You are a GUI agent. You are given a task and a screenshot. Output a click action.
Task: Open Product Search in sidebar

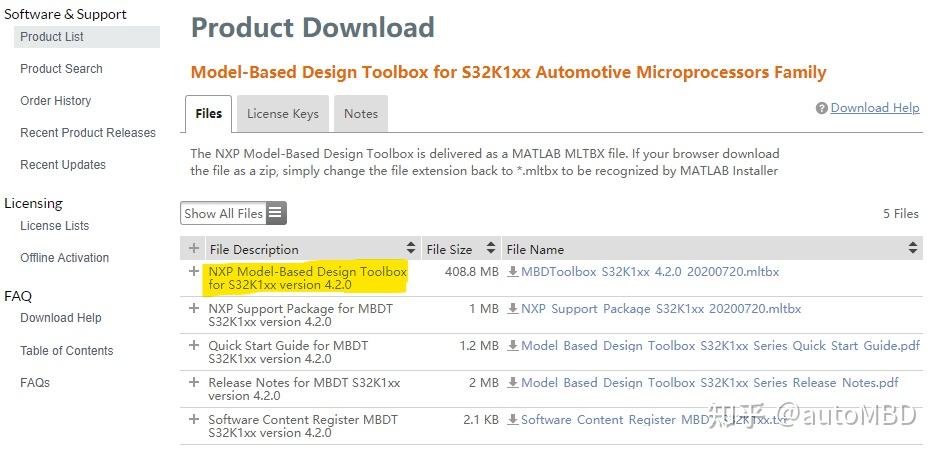(61, 69)
